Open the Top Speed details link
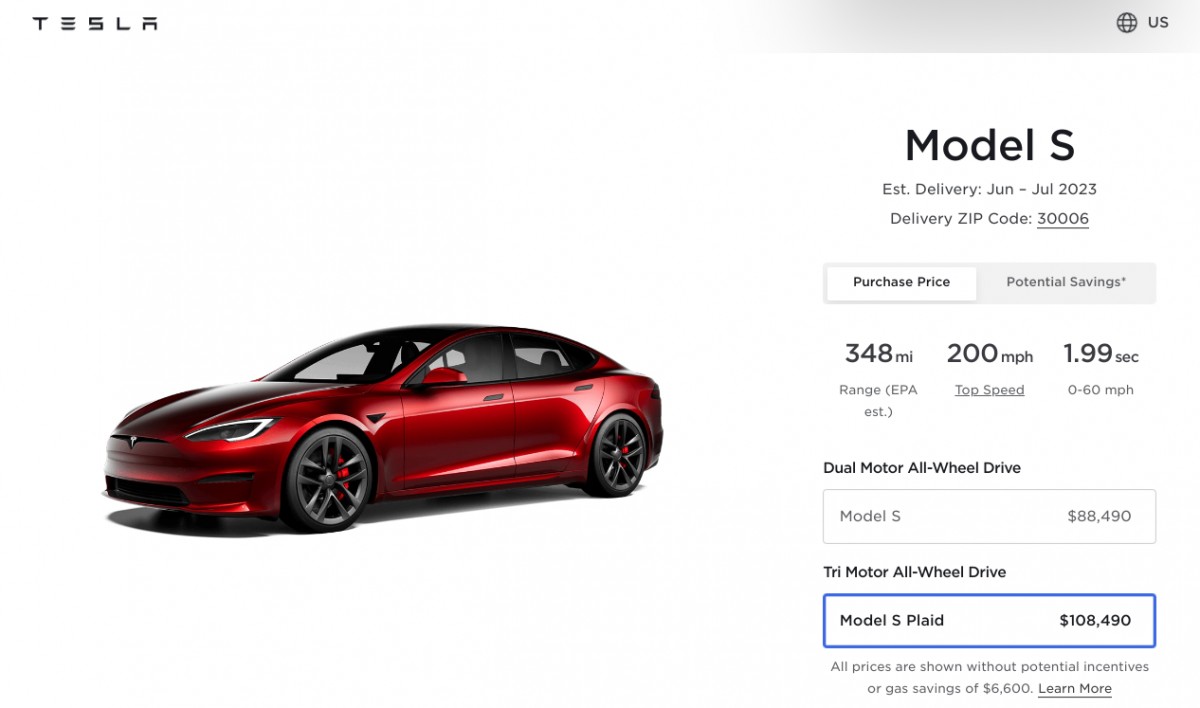Image resolution: width=1200 pixels, height=708 pixels. coord(989,389)
